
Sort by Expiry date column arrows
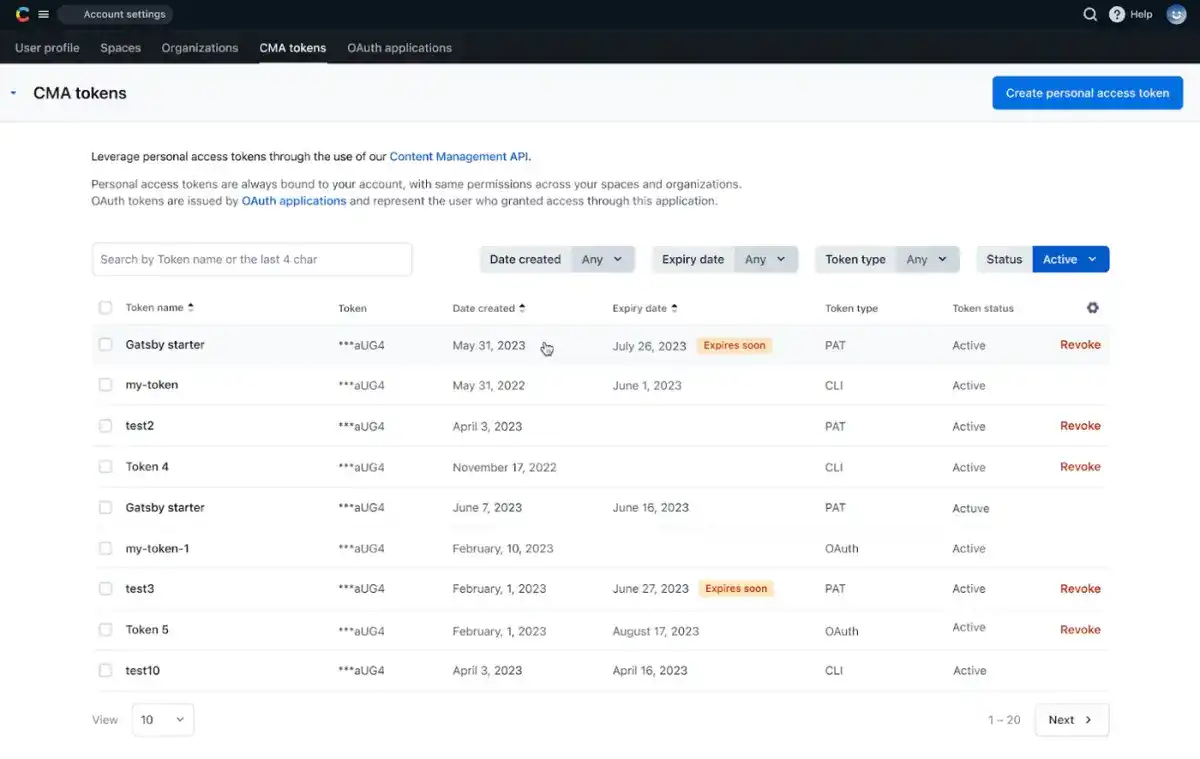[x=674, y=308]
